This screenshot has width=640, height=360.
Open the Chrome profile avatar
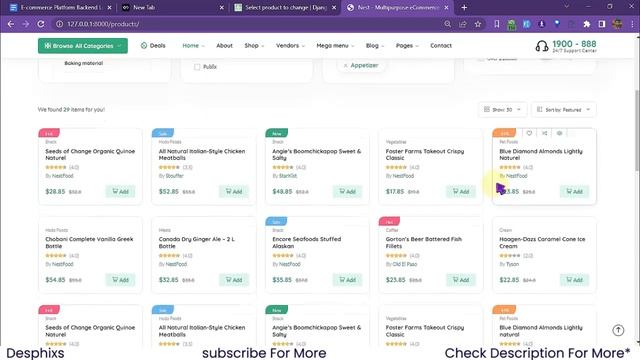tap(617, 24)
